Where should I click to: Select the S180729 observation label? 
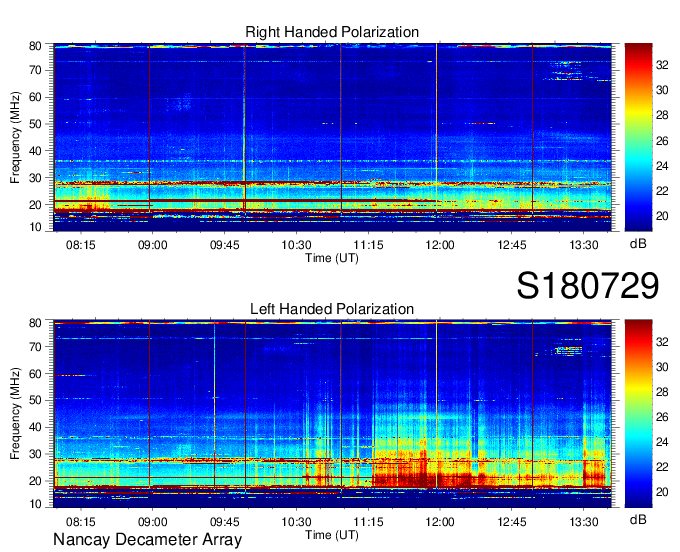tap(588, 286)
